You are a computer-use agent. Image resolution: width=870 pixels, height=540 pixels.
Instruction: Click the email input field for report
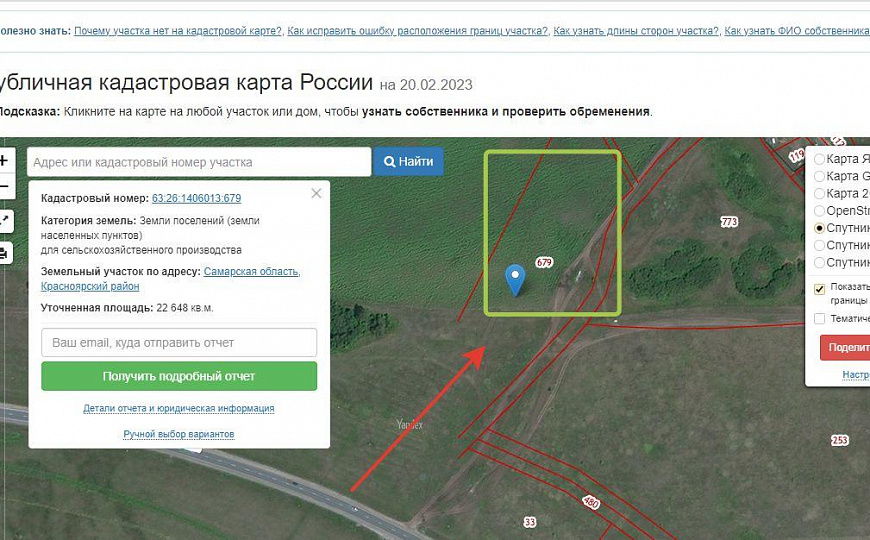click(x=179, y=342)
